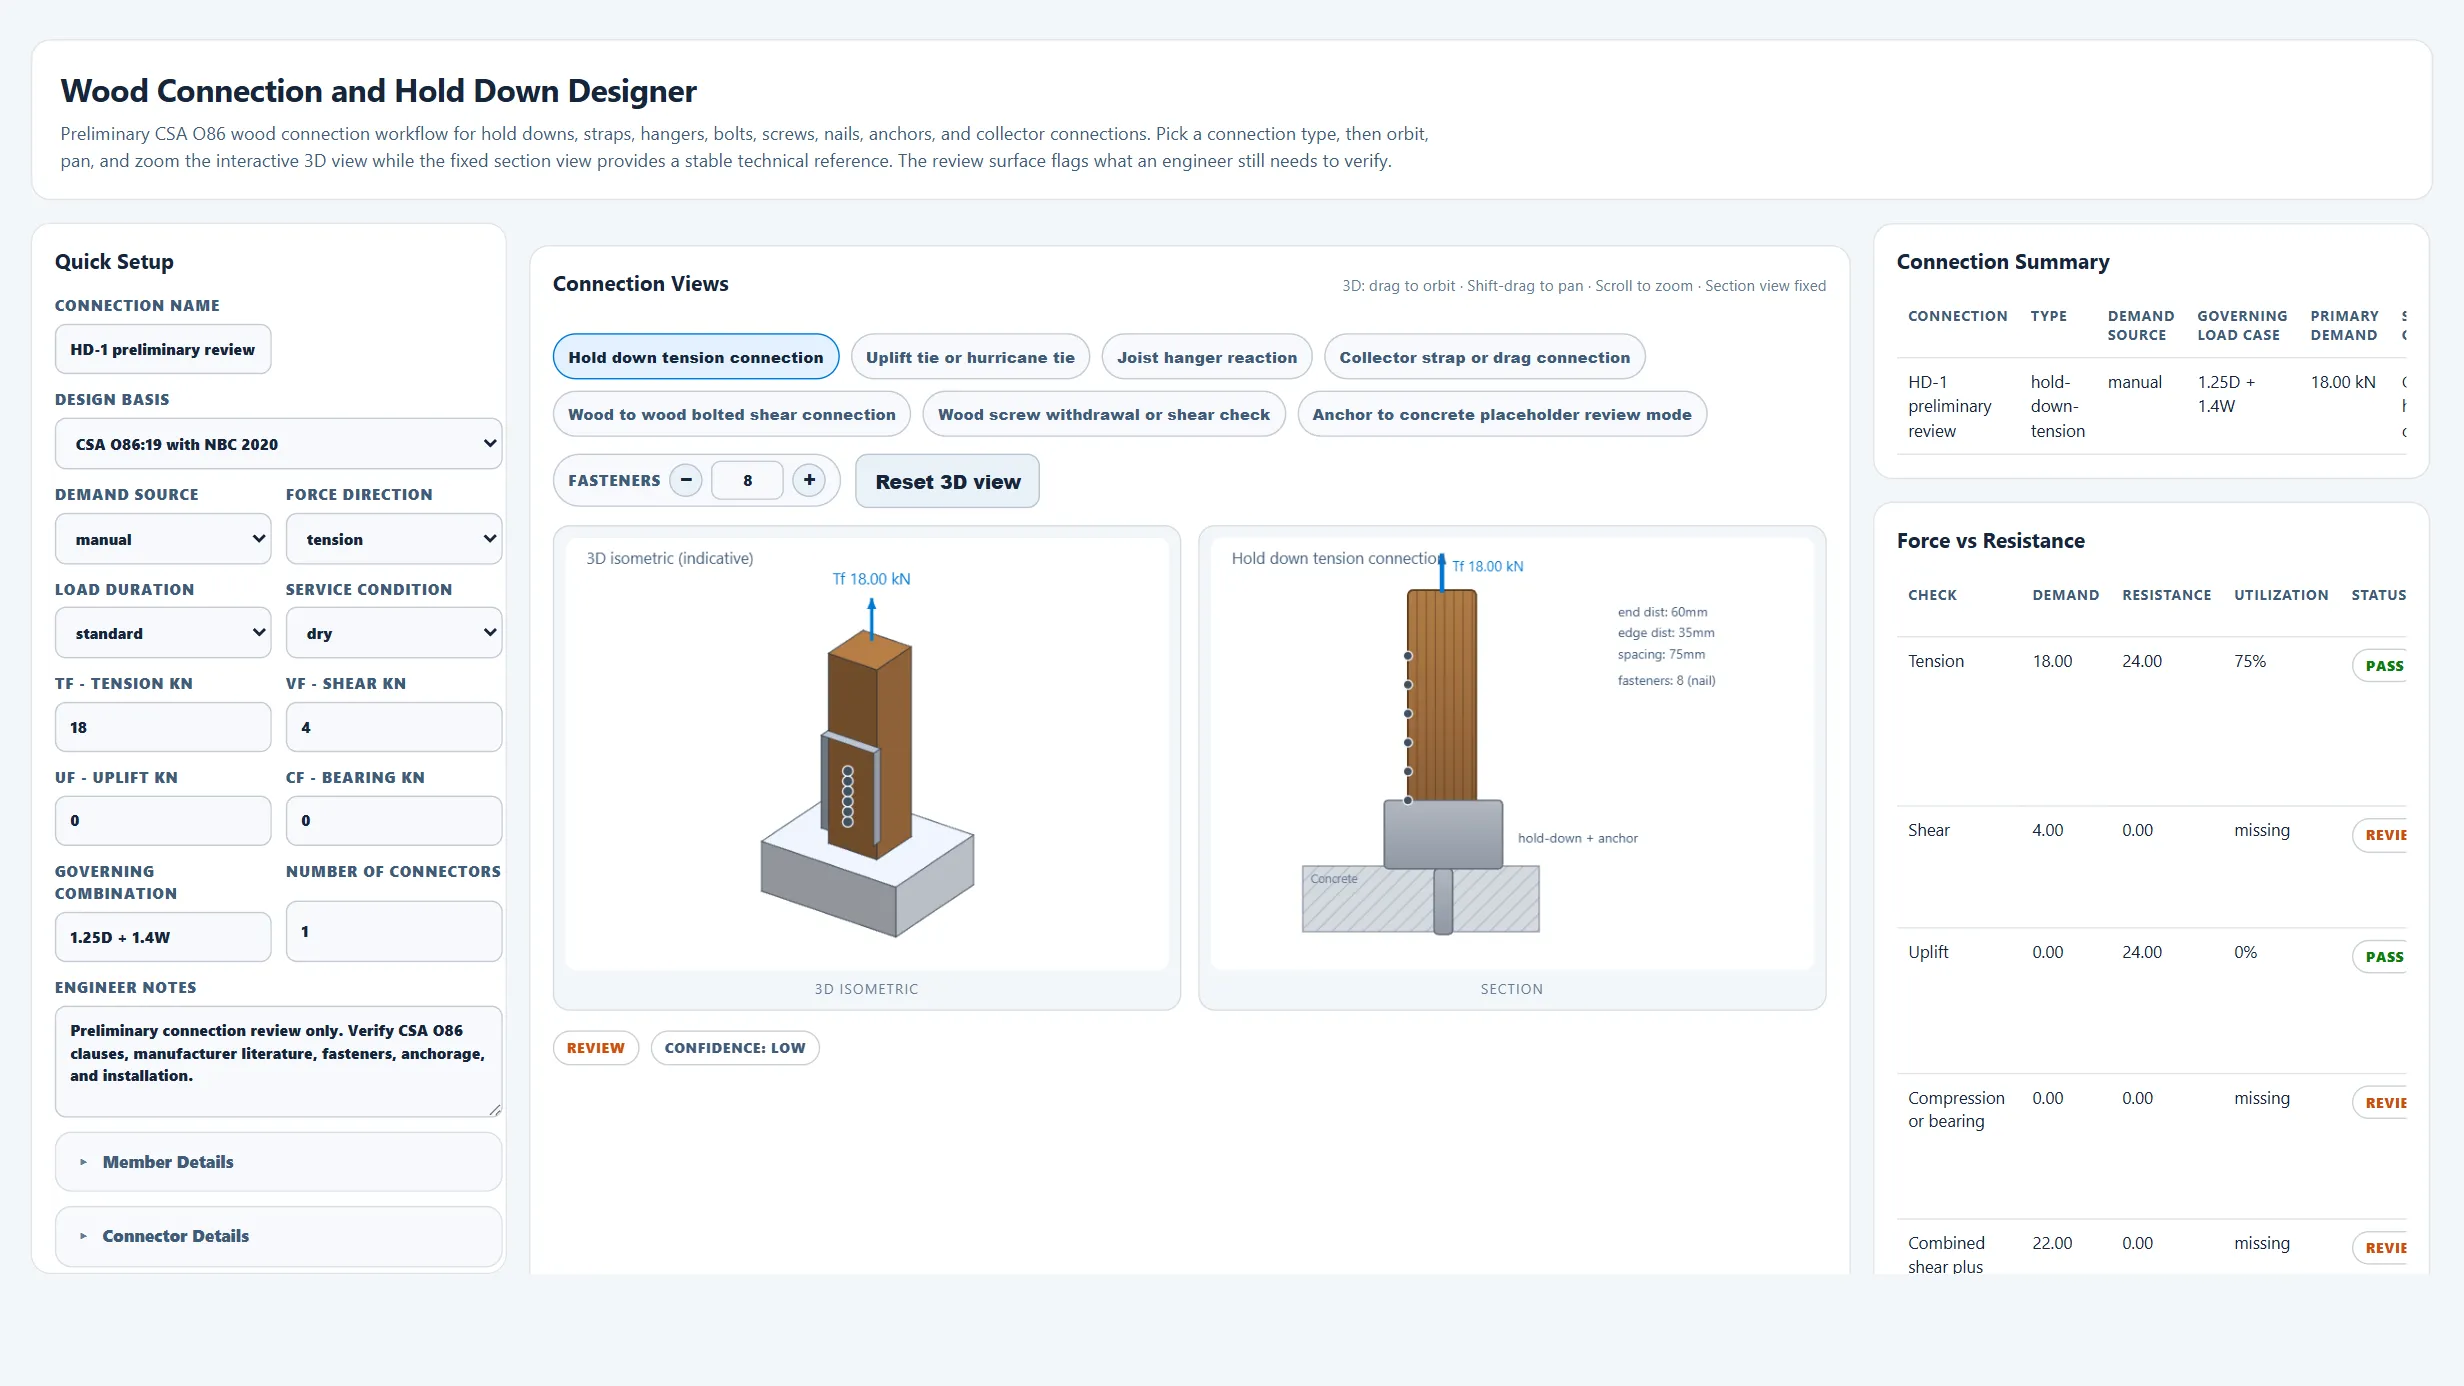
Task: Edit the Number of Connectors field
Action: coord(394,931)
